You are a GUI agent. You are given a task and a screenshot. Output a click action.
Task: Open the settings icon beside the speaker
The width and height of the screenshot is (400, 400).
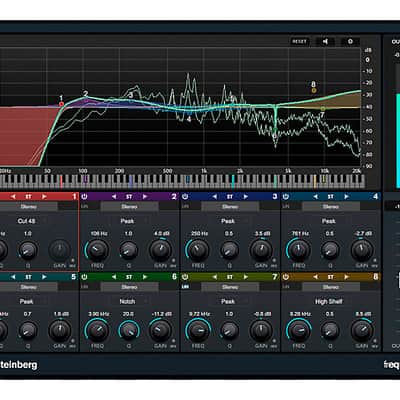(x=350, y=41)
